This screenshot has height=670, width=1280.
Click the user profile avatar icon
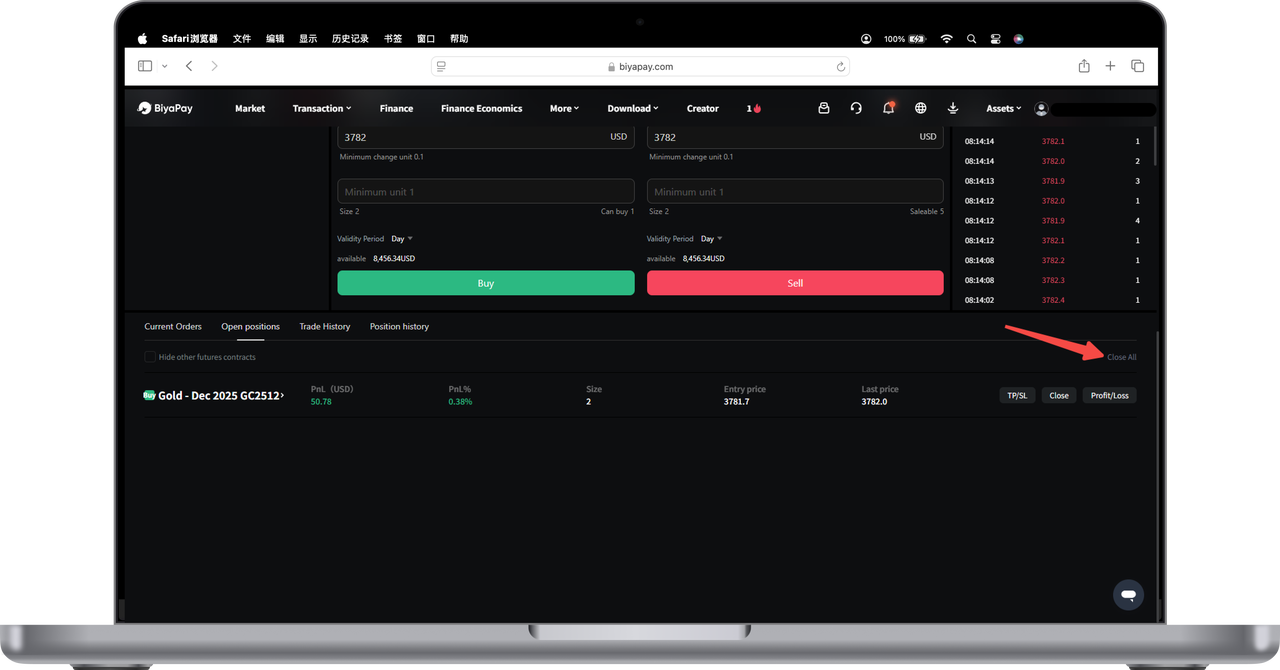1041,108
